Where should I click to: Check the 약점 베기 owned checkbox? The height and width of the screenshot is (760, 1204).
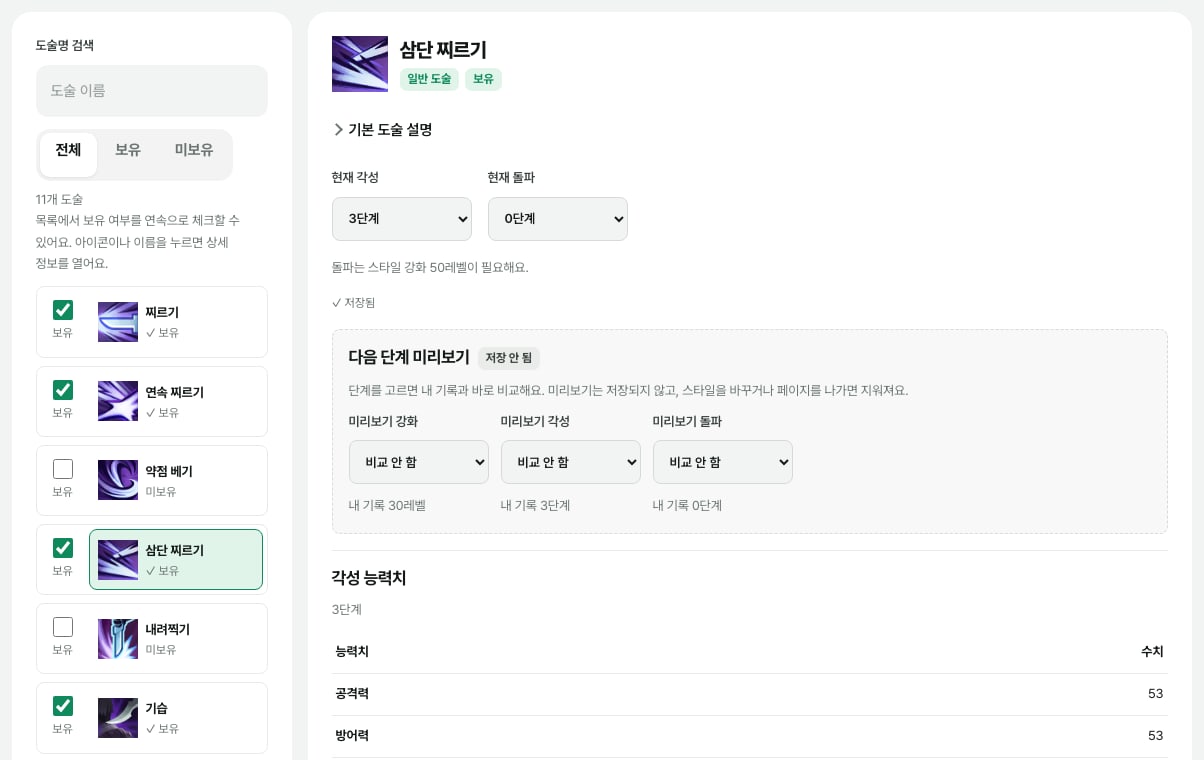tap(63, 469)
